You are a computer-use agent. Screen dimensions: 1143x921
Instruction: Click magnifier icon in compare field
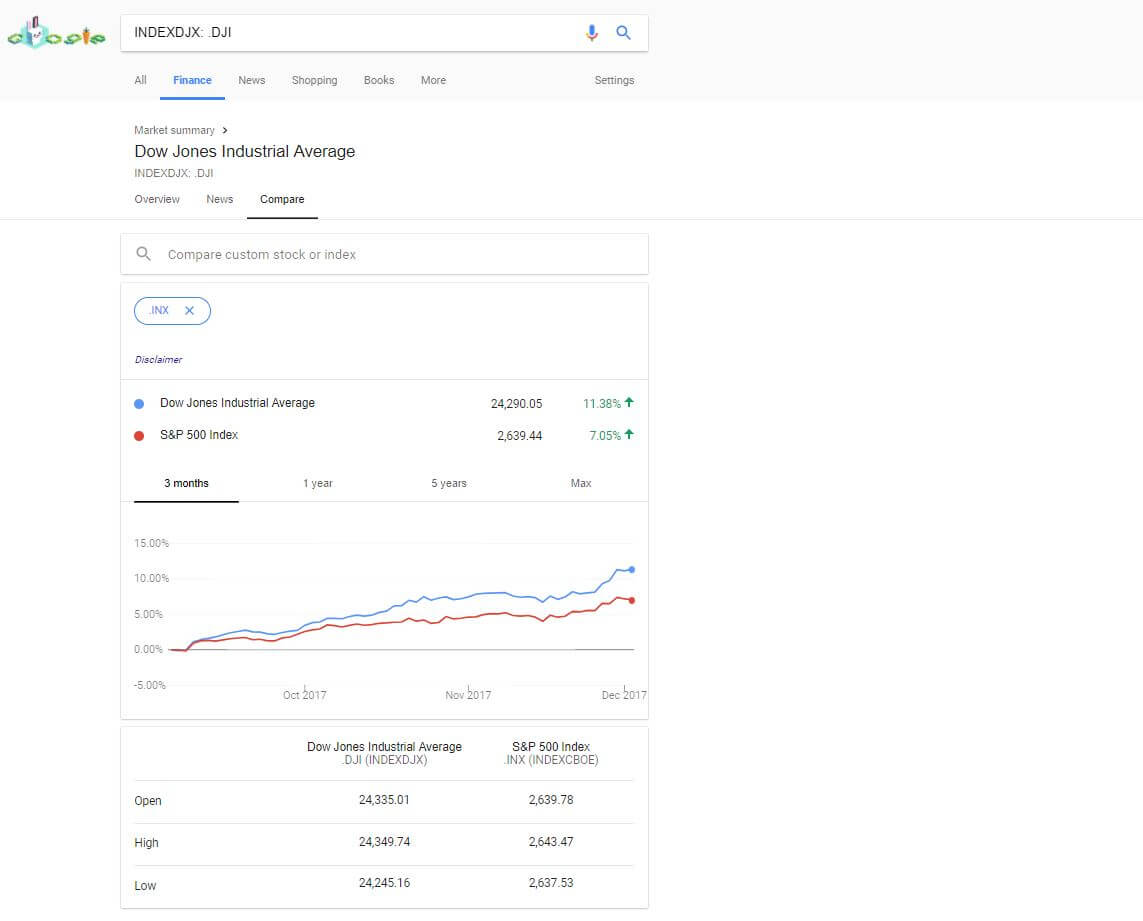tap(144, 254)
